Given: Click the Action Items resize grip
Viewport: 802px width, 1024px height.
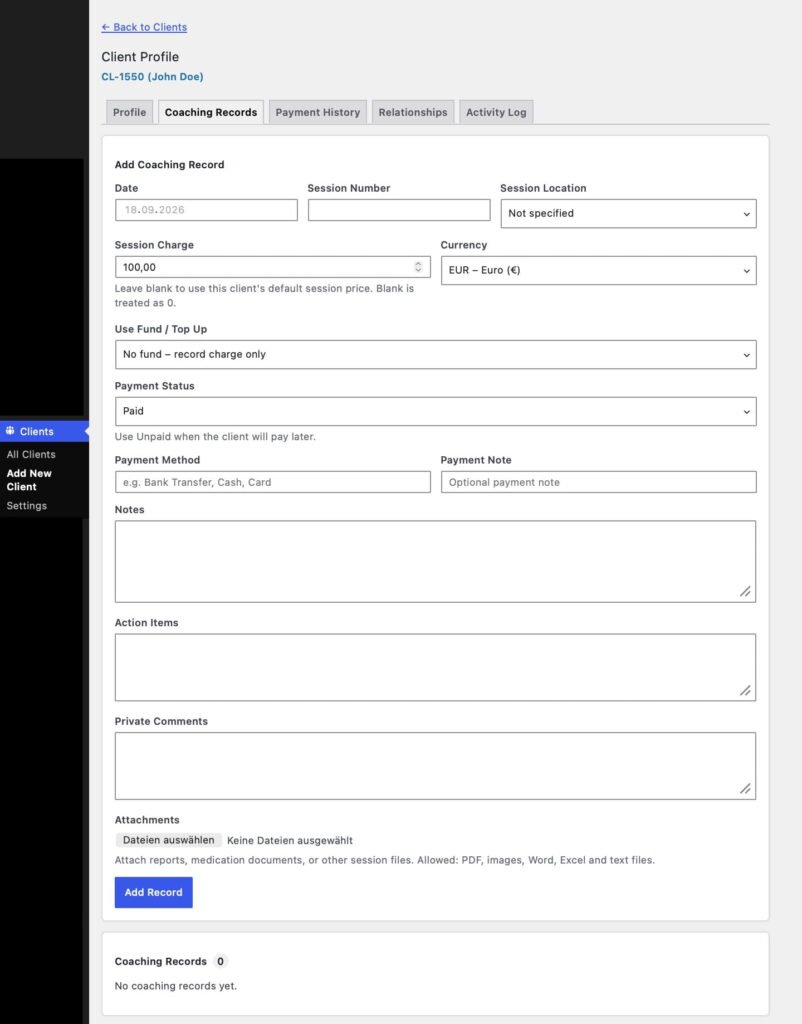Looking at the screenshot, I should 745,690.
